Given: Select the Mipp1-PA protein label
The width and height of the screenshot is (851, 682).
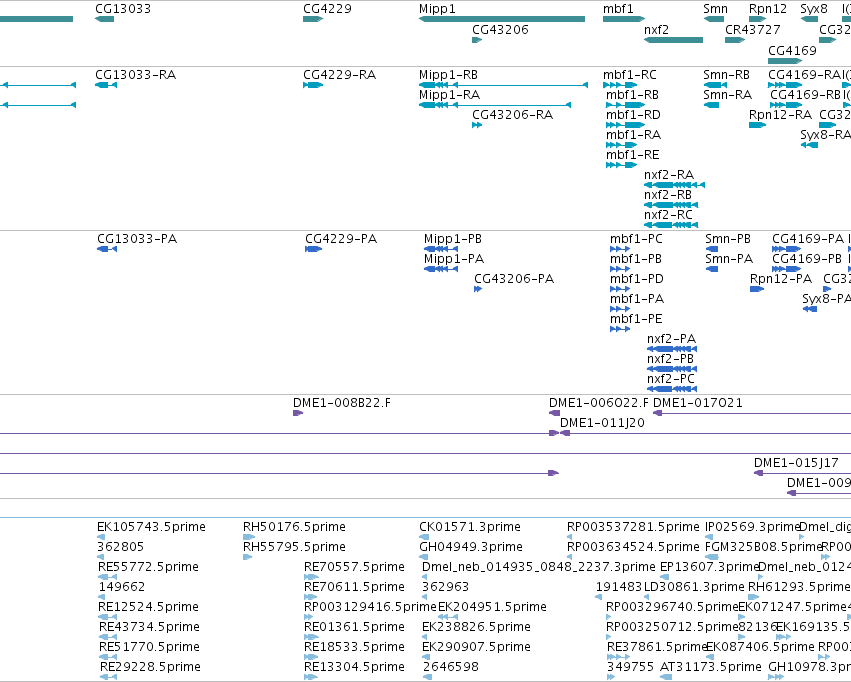Looking at the screenshot, I should point(454,259).
